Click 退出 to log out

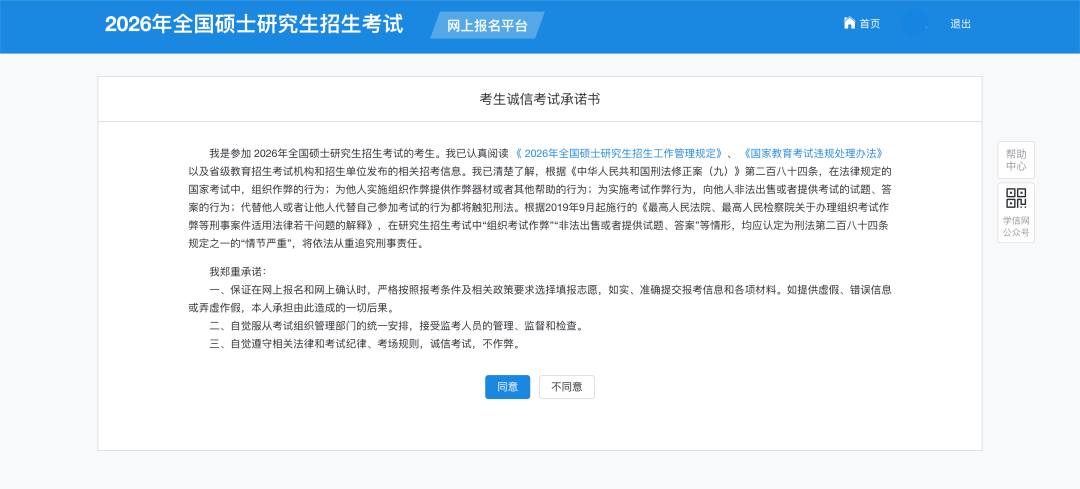(x=960, y=24)
